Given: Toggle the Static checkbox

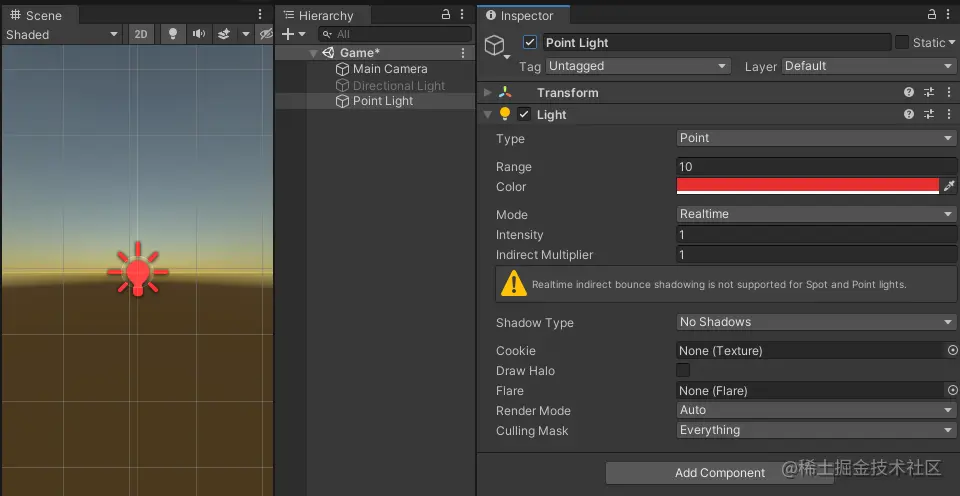Looking at the screenshot, I should pos(902,42).
